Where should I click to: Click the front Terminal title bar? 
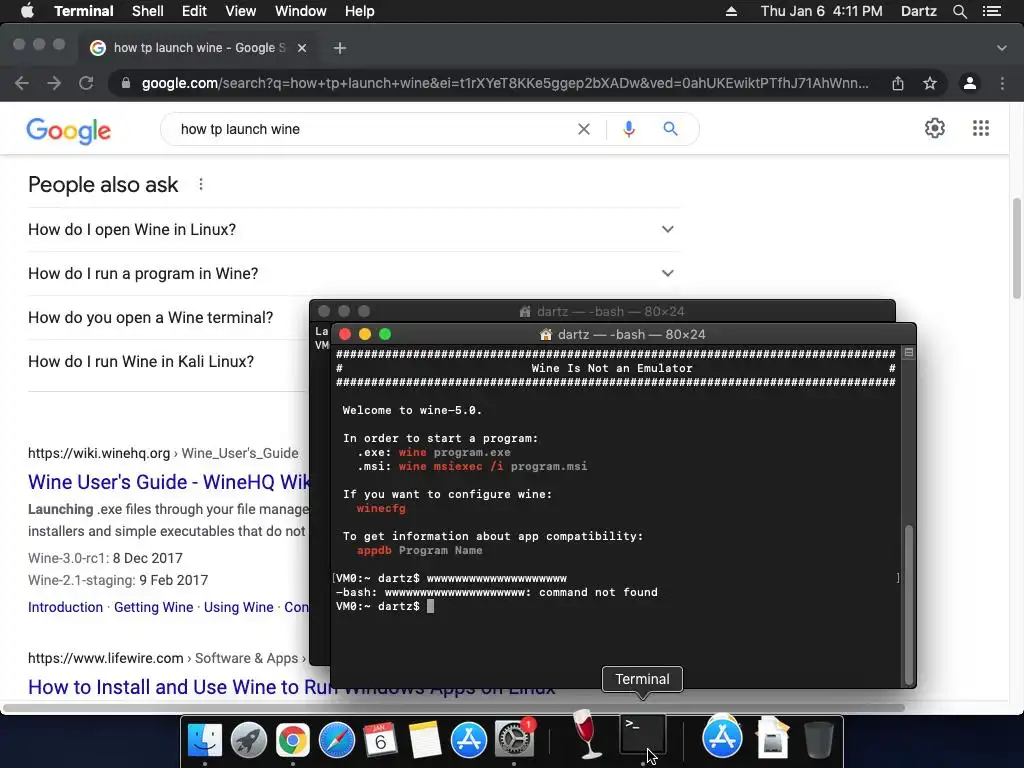pyautogui.click(x=624, y=334)
